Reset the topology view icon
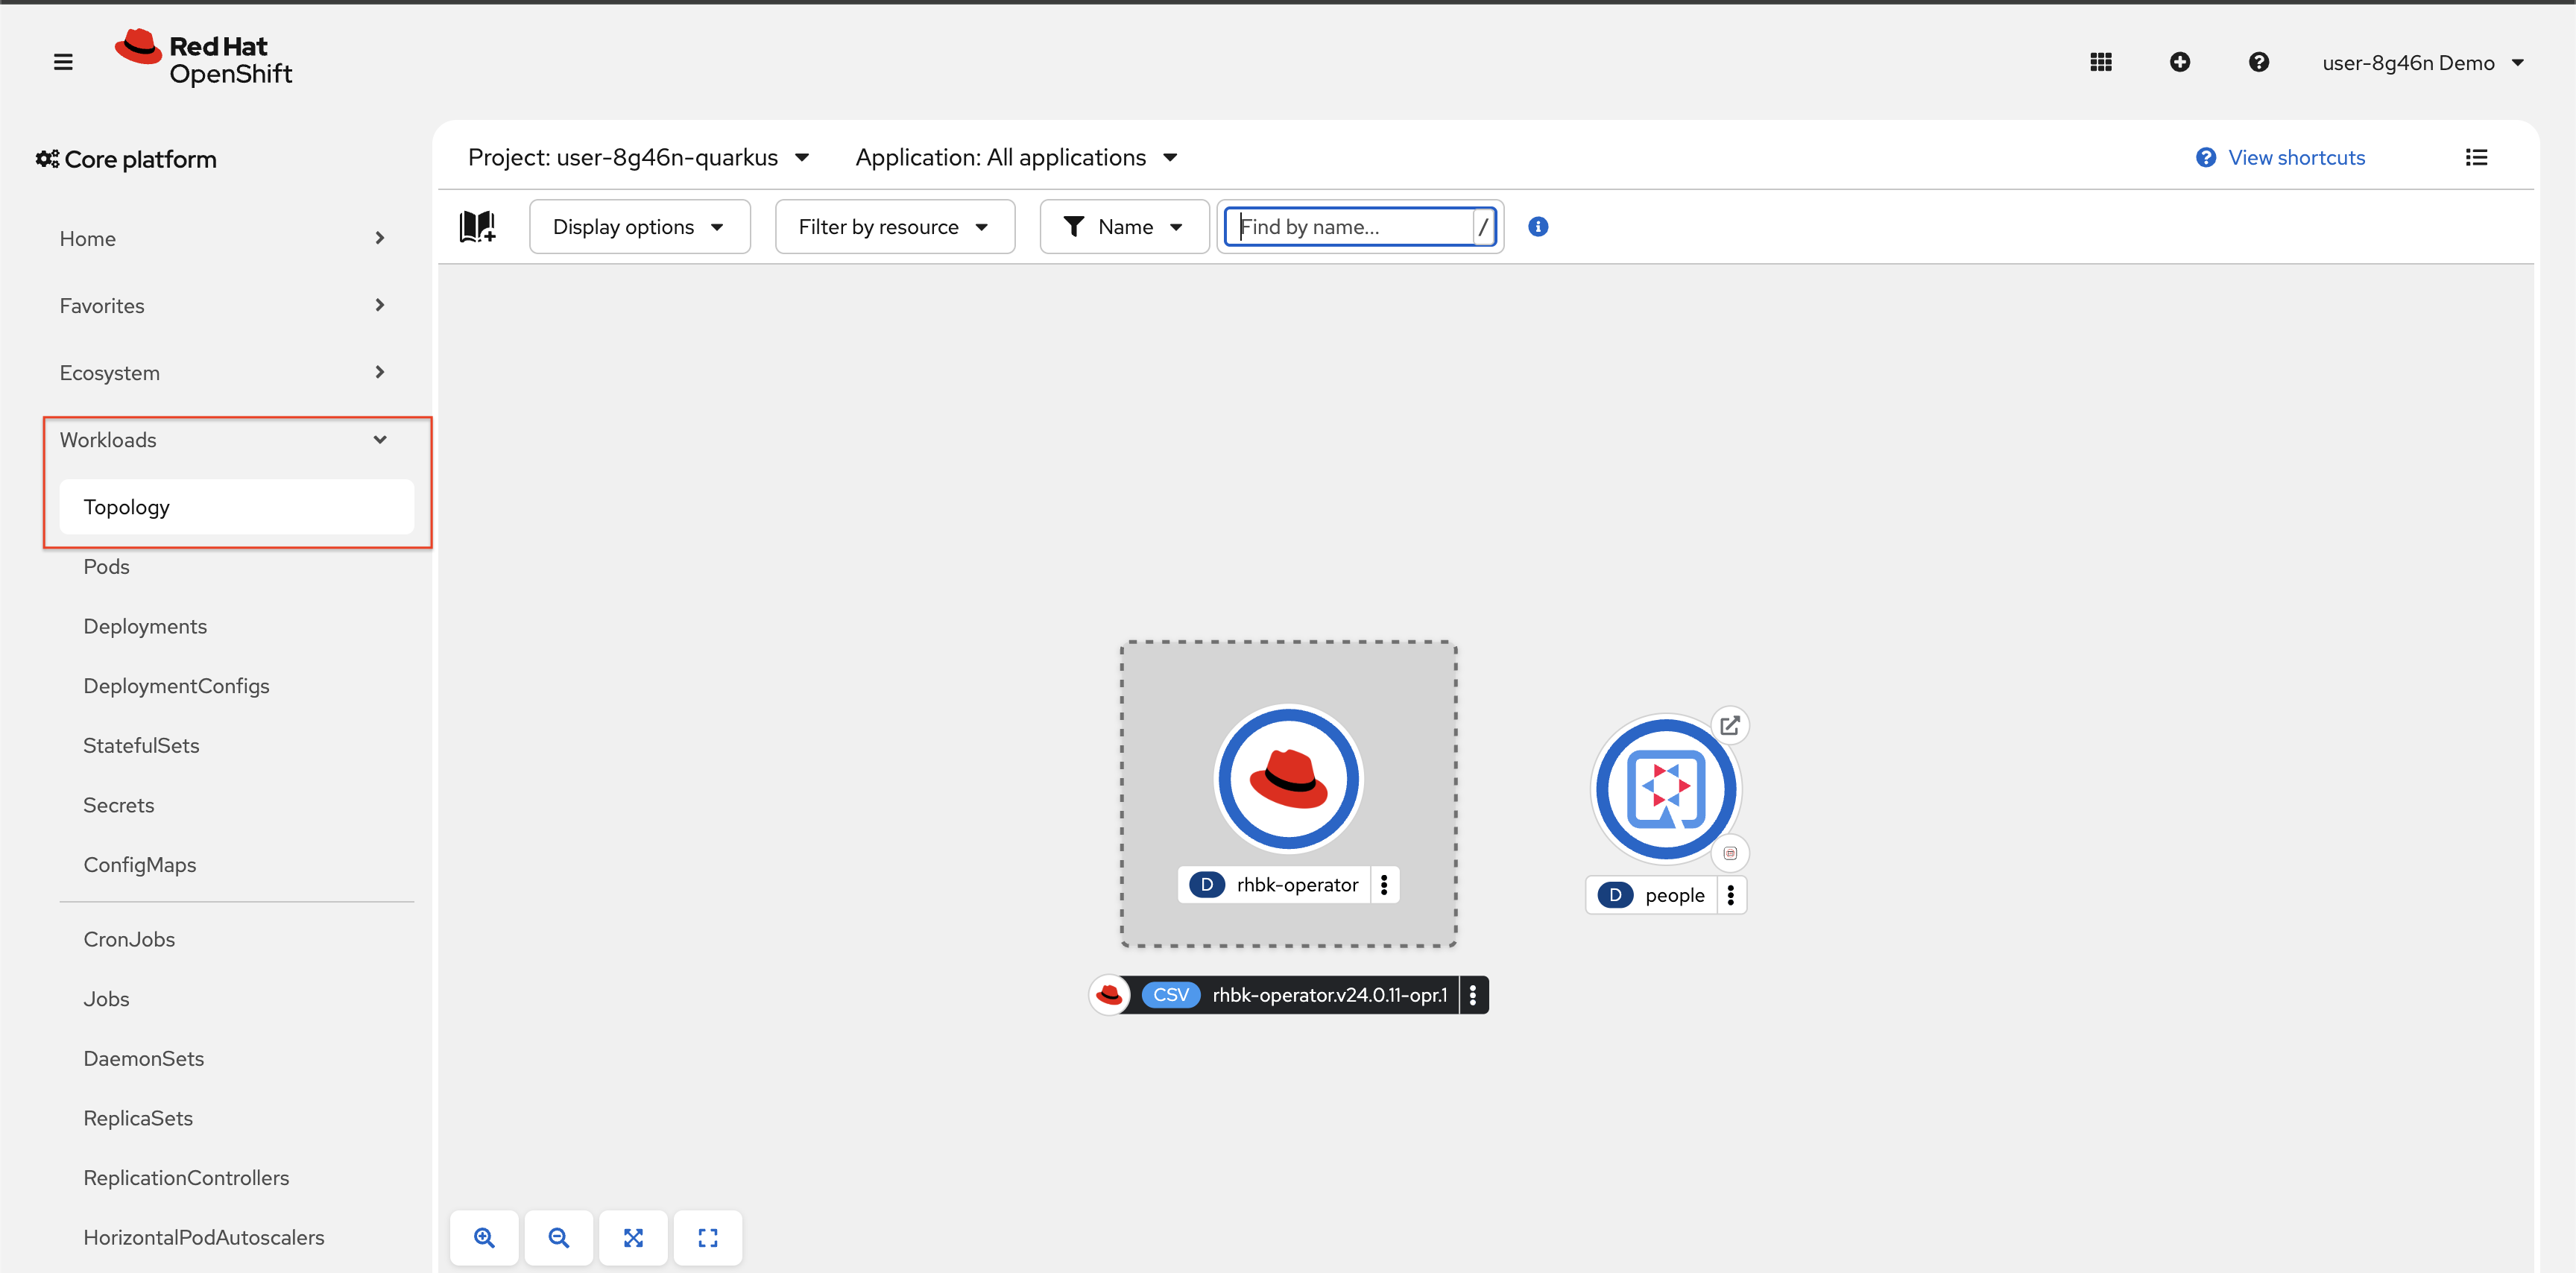This screenshot has width=2576, height=1273. click(x=708, y=1238)
